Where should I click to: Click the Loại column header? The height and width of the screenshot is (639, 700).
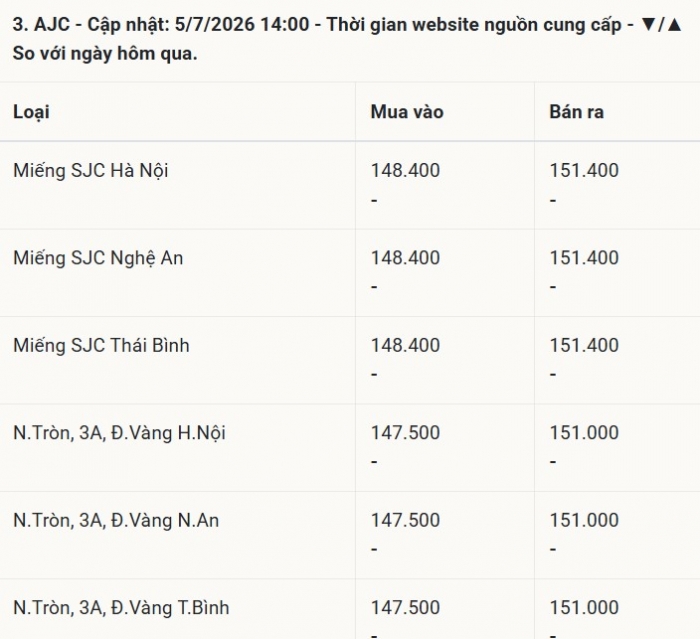pos(31,112)
